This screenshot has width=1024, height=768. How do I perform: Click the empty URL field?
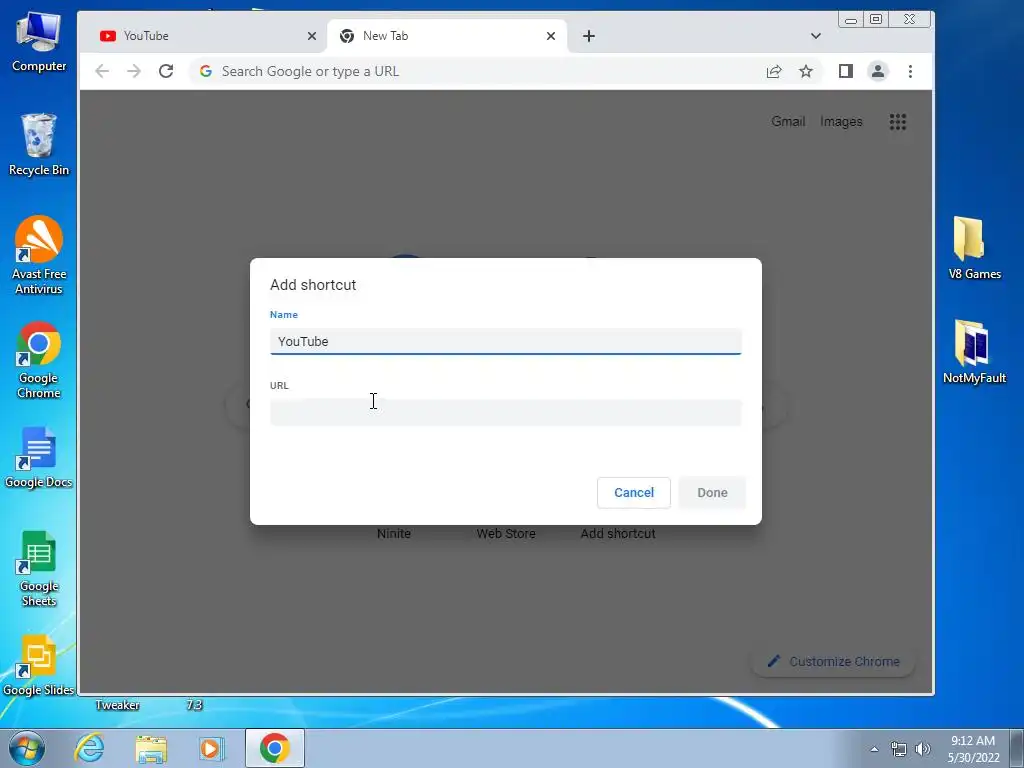point(505,413)
